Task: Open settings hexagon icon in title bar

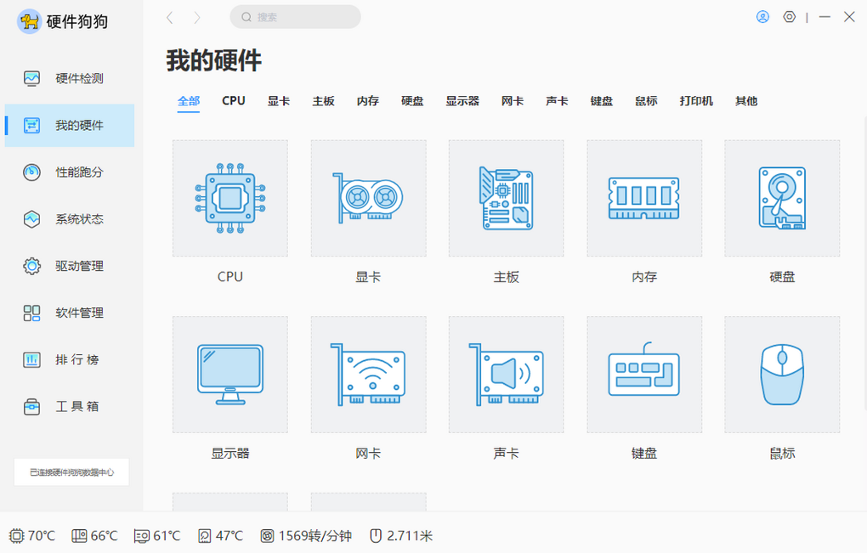Action: tap(790, 17)
